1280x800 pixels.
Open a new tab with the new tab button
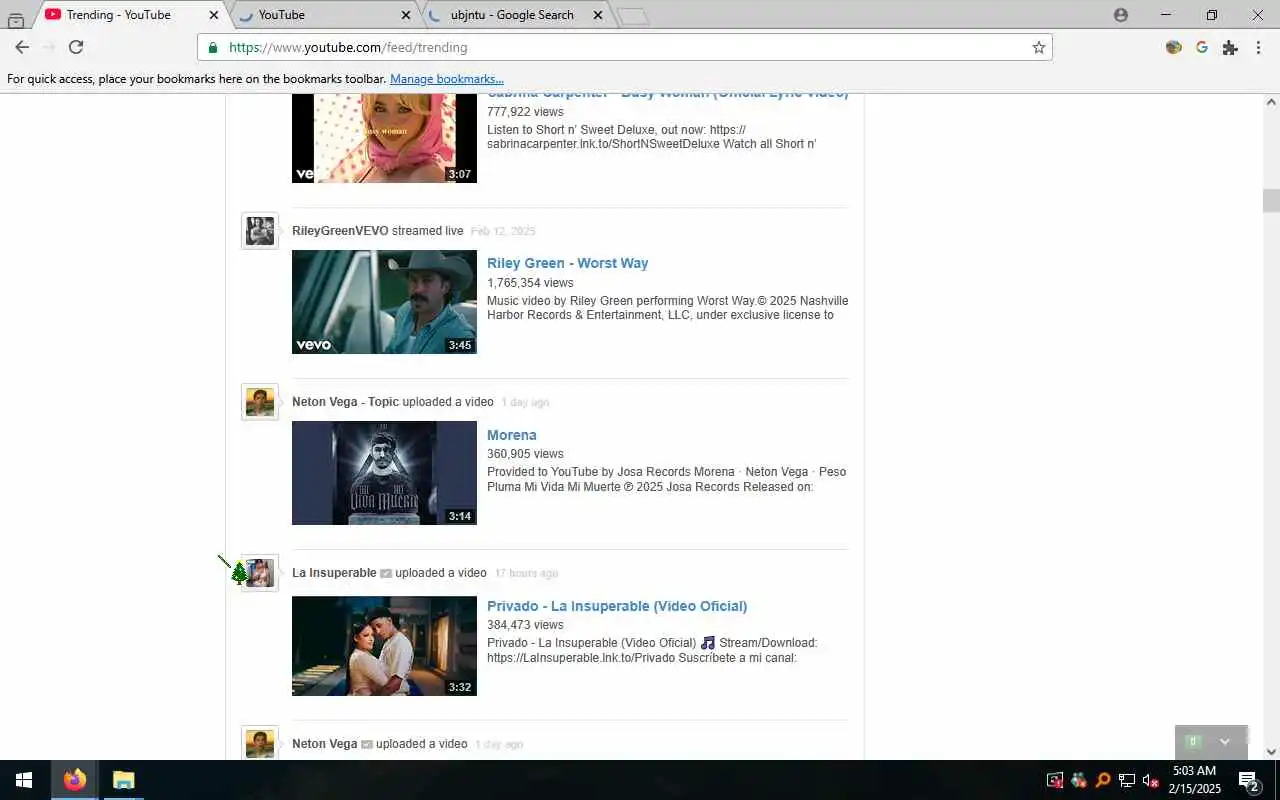pos(632,16)
